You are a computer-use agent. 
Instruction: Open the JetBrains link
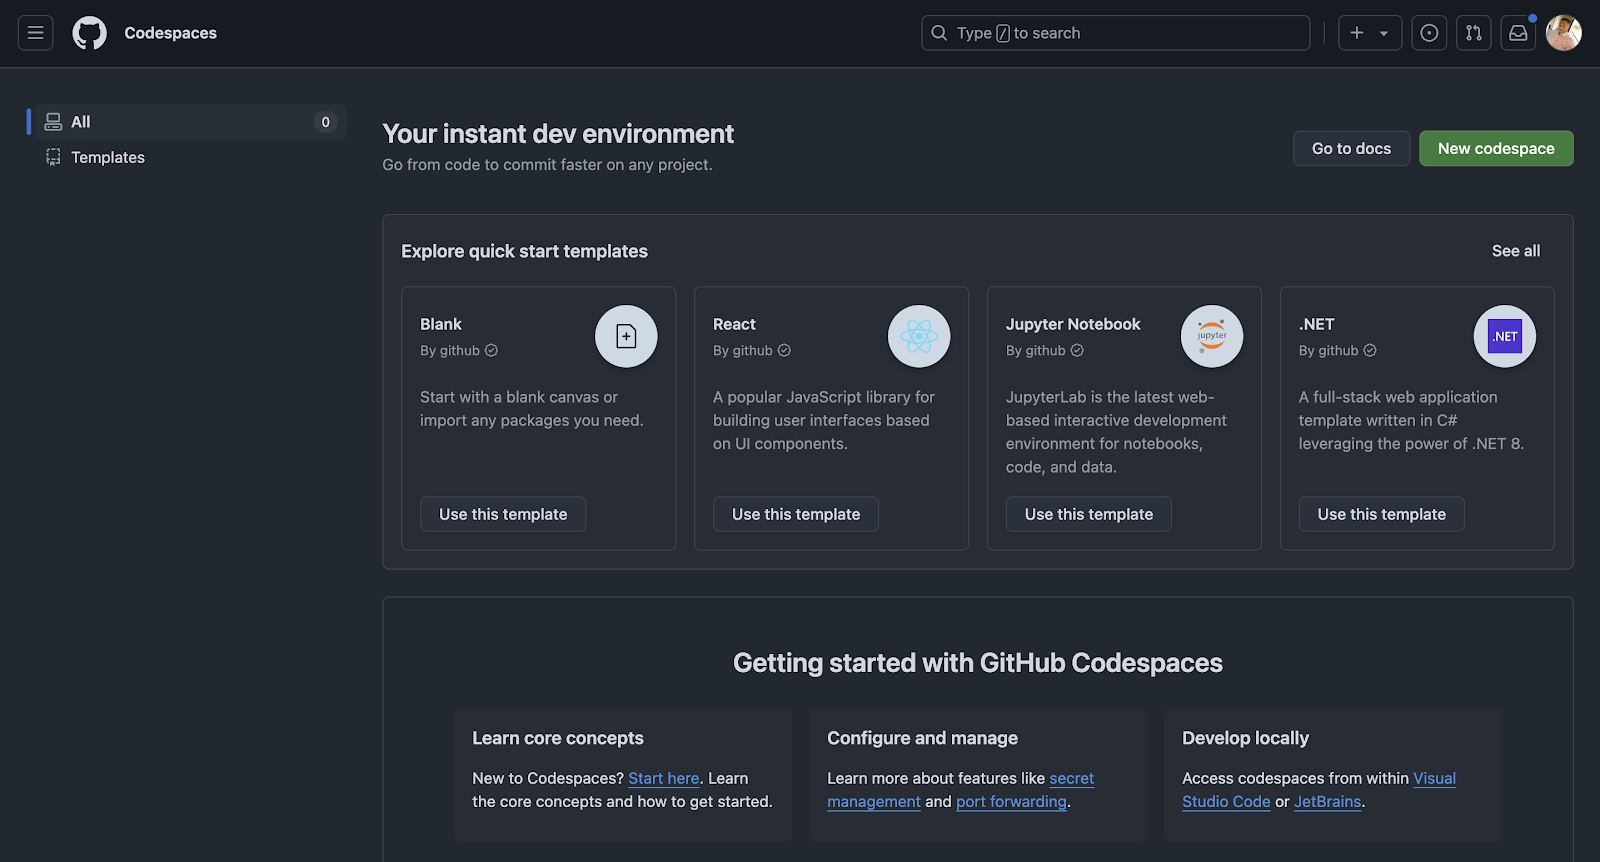(x=1327, y=801)
